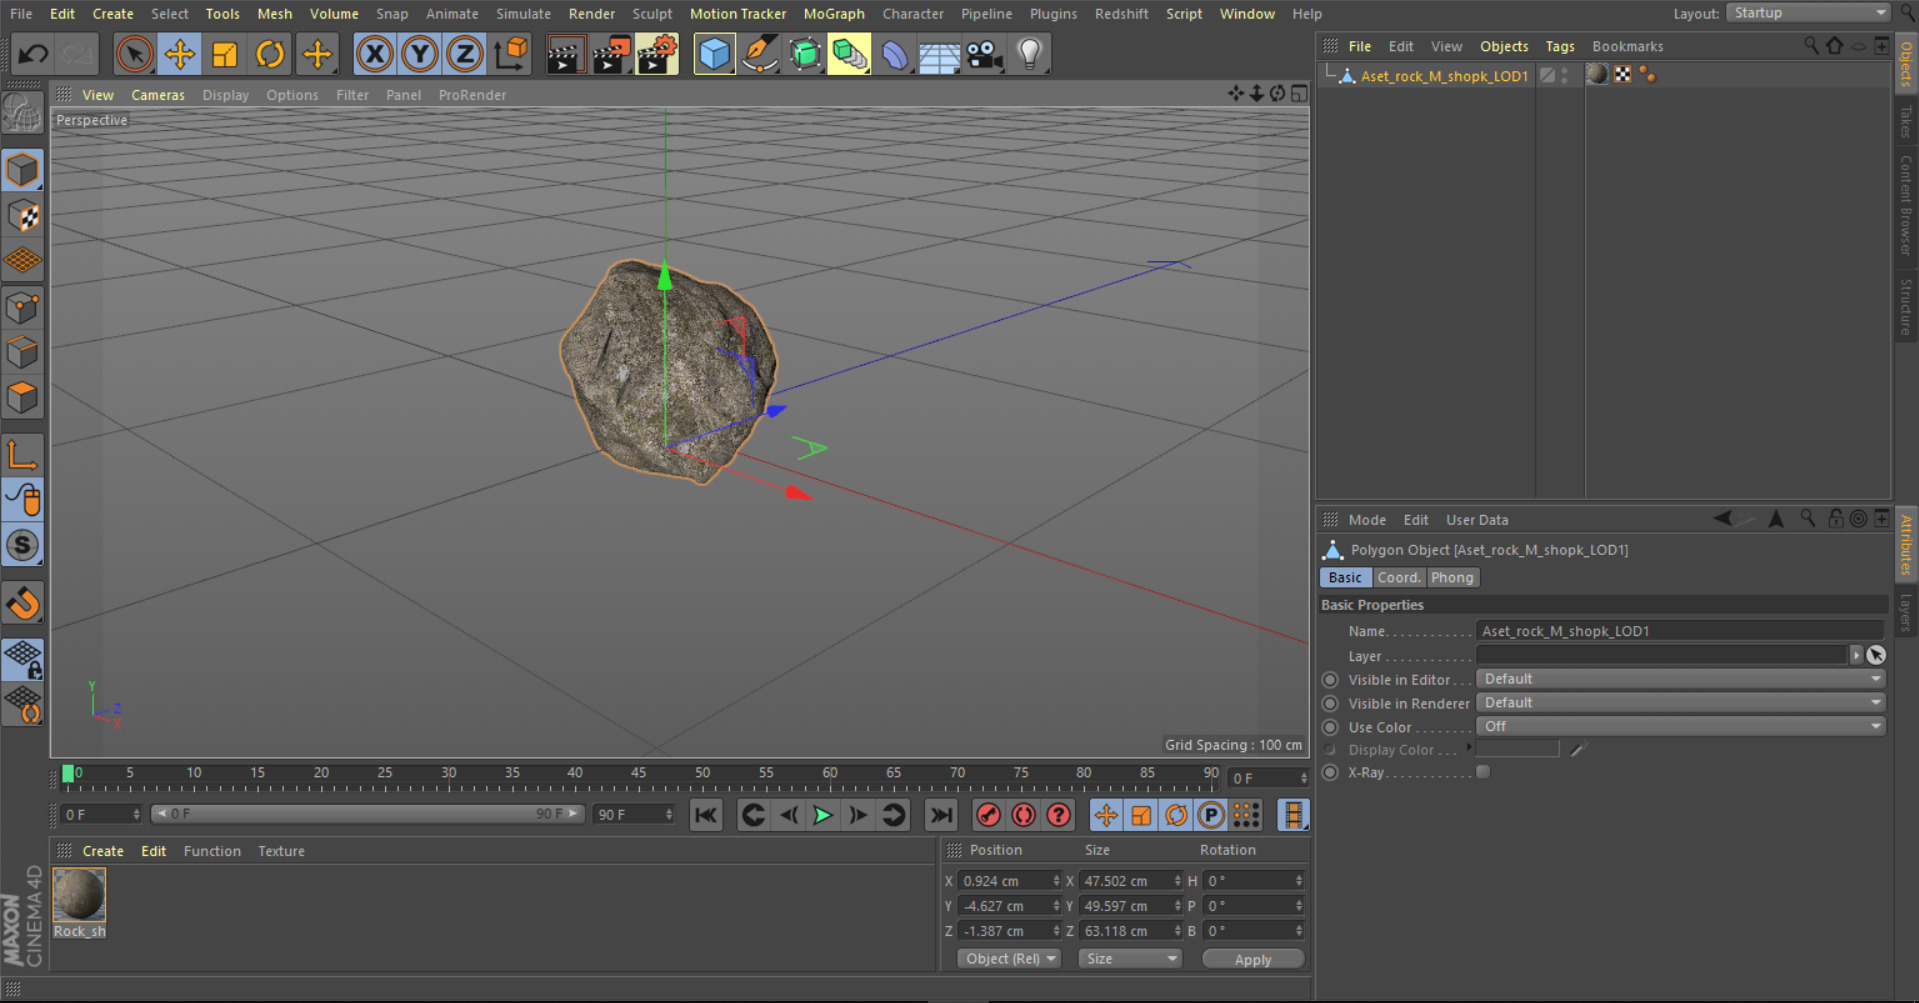Open the MoGraph menu
1919x1003 pixels.
[834, 13]
